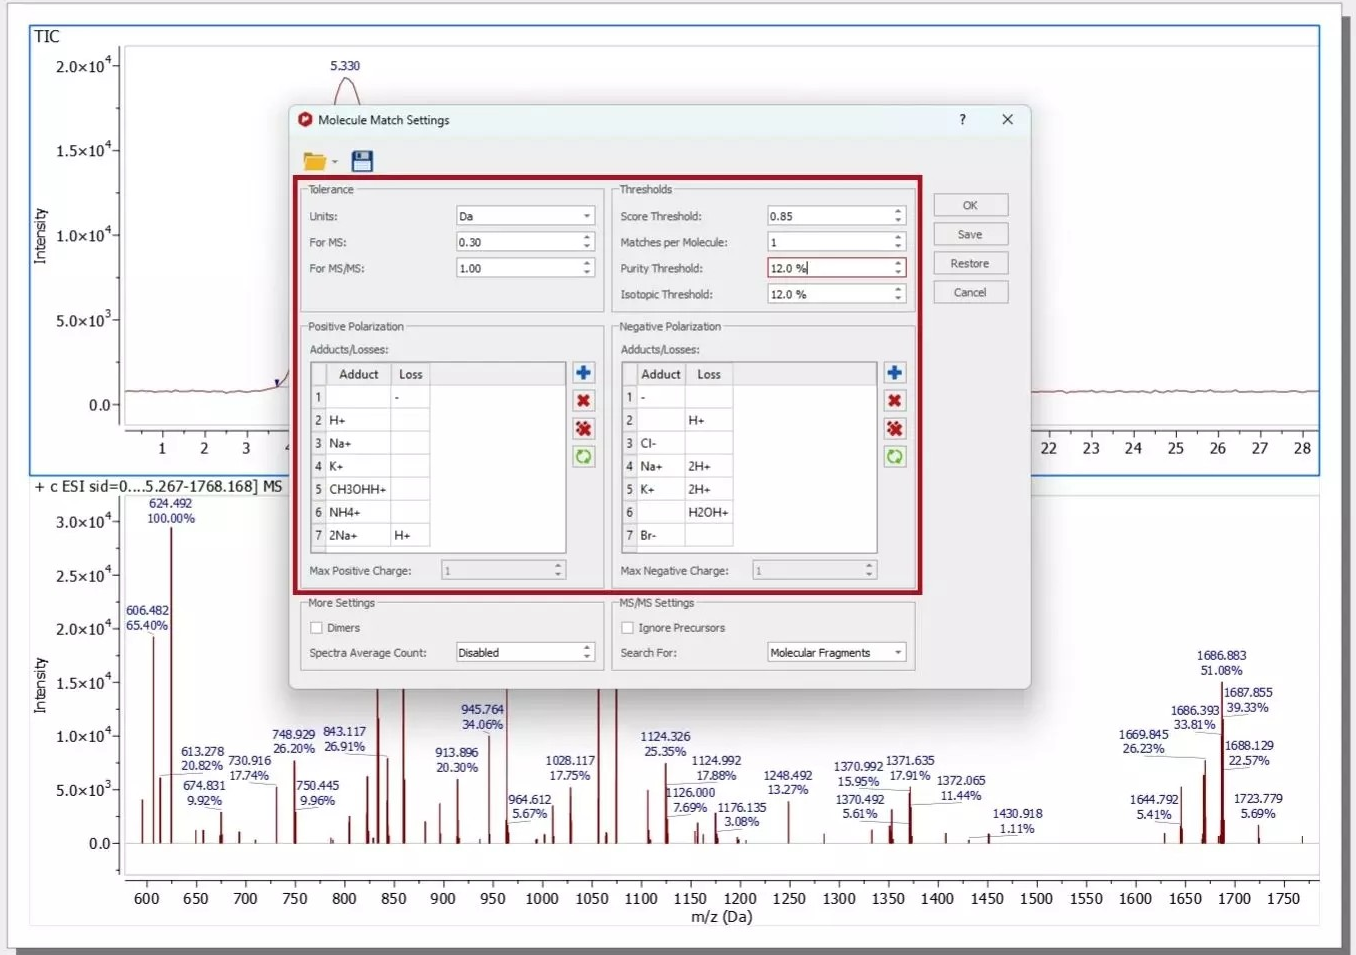This screenshot has height=955, width=1356.
Task: Click the Score Threshold field
Action: [x=828, y=216]
